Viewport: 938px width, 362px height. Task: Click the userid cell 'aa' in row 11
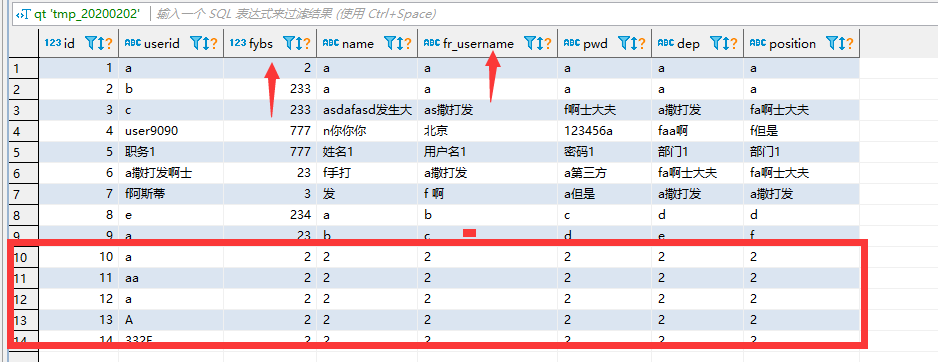point(171,278)
